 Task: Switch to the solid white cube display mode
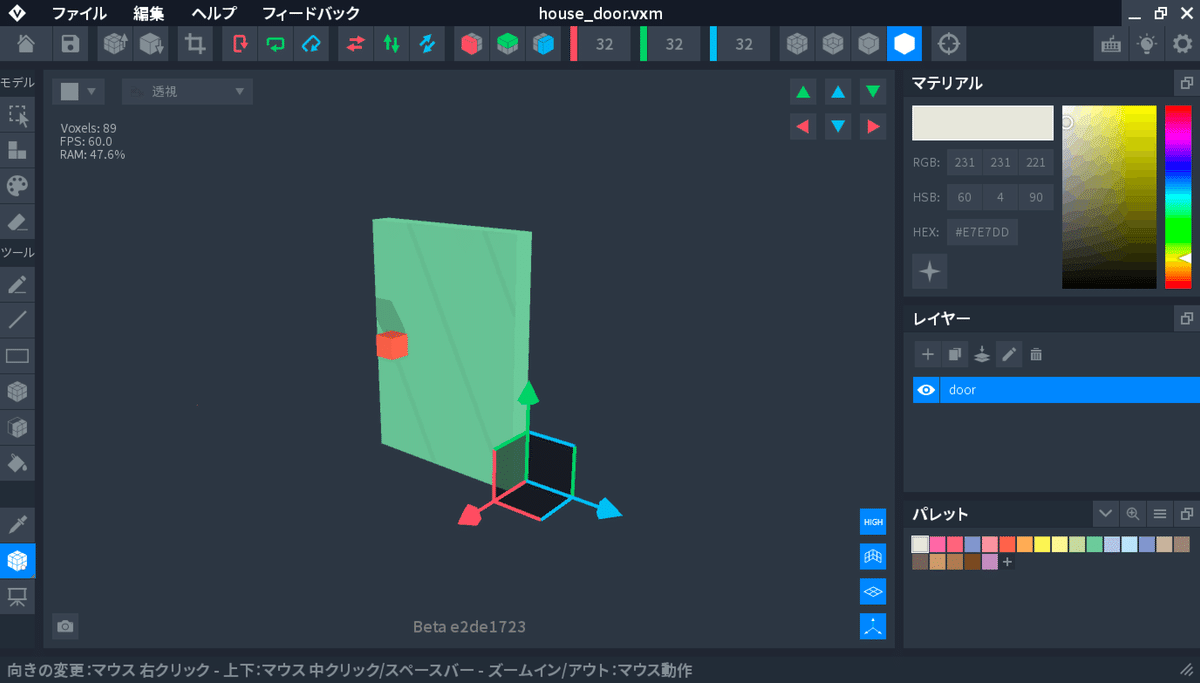click(905, 44)
